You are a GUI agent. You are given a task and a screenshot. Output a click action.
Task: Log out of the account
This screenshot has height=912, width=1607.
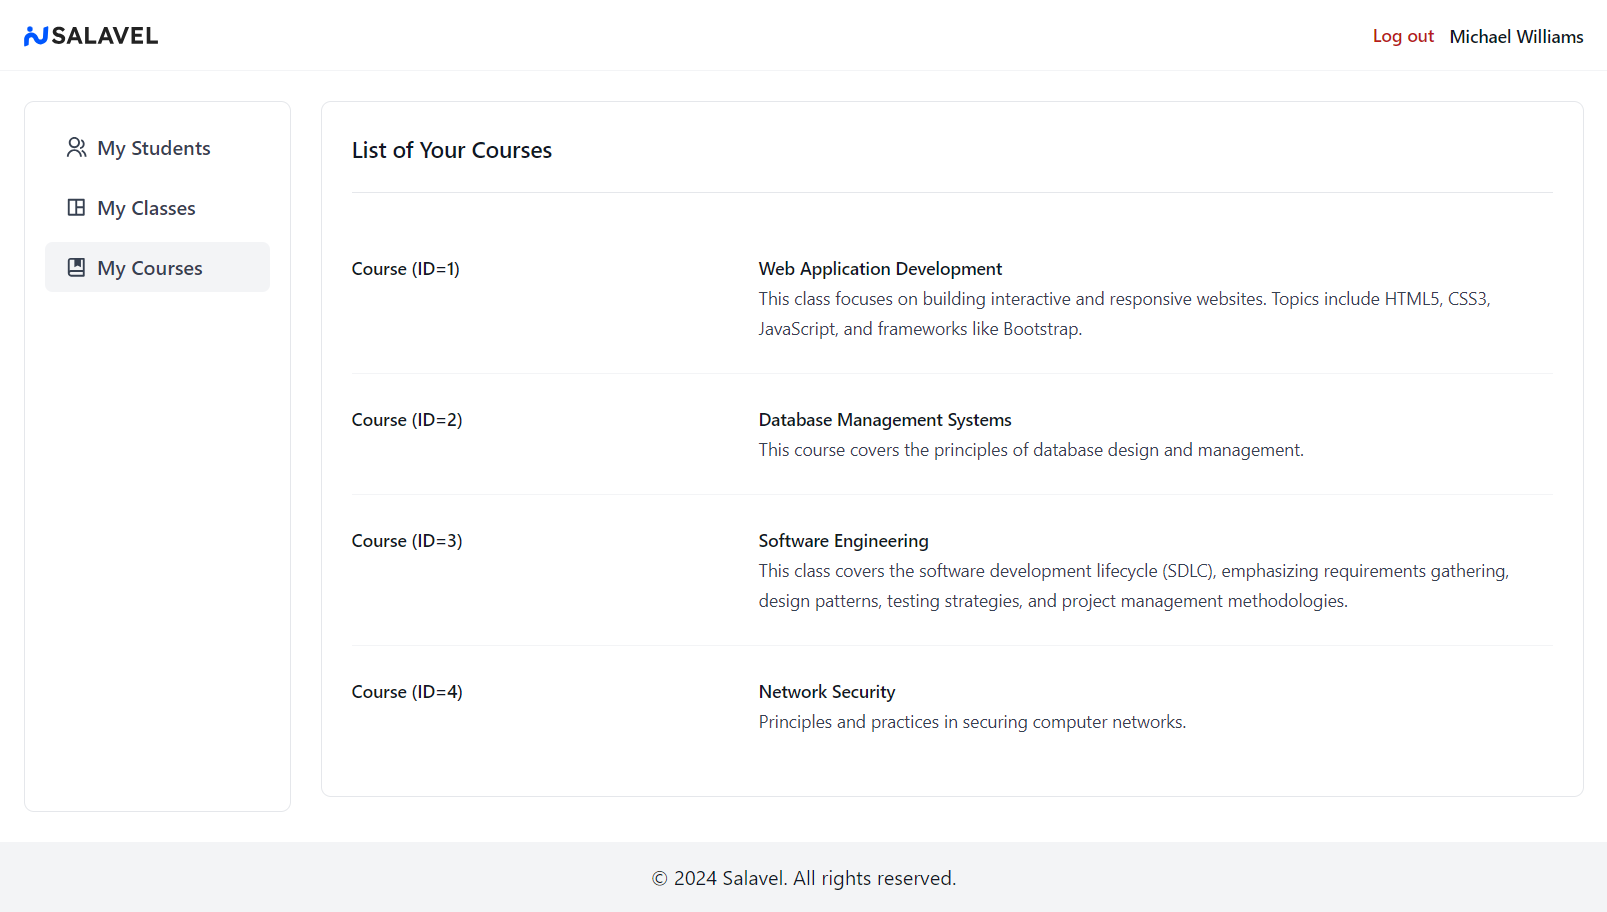1402,36
